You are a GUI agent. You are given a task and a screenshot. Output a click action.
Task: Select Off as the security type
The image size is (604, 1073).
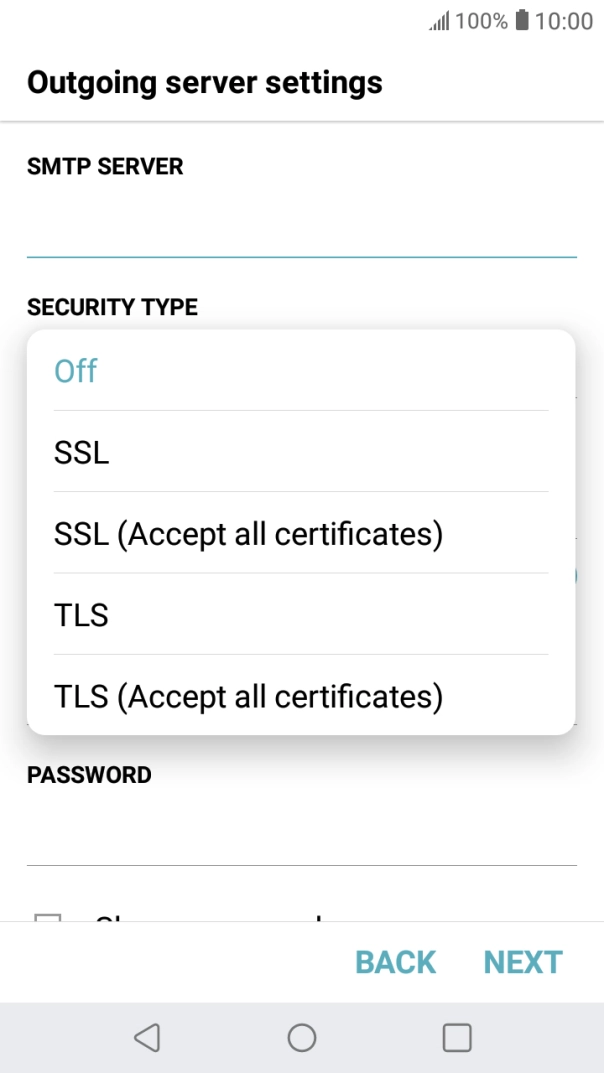(75, 371)
